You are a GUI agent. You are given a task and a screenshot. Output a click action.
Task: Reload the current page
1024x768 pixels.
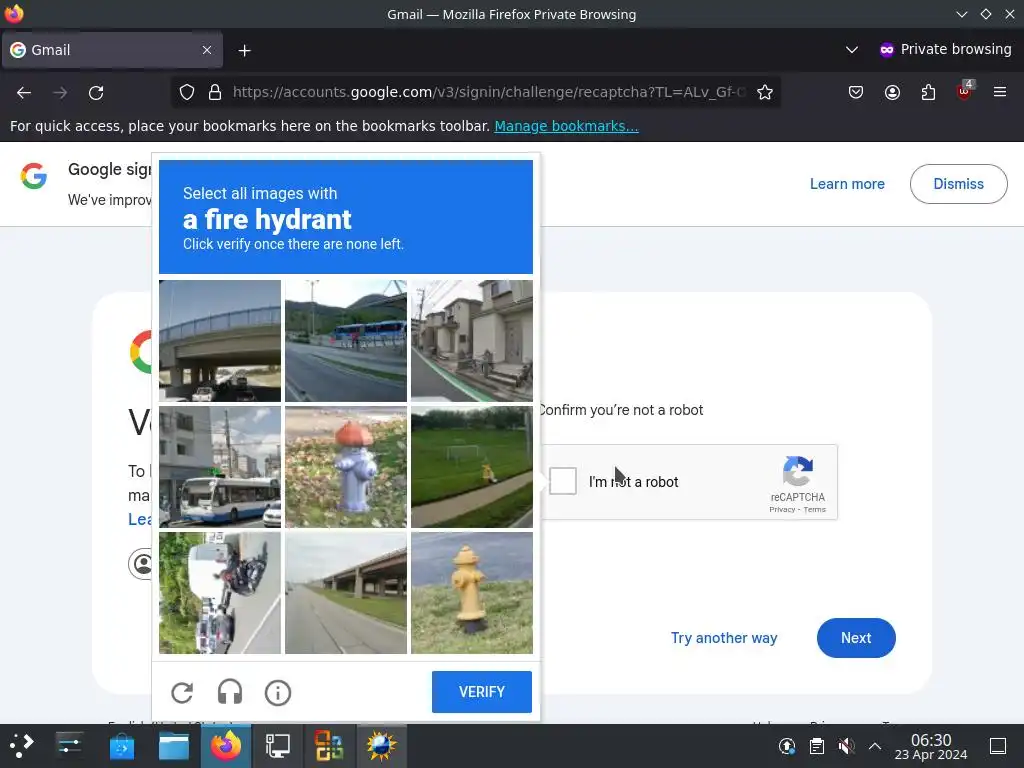pyautogui.click(x=96, y=93)
